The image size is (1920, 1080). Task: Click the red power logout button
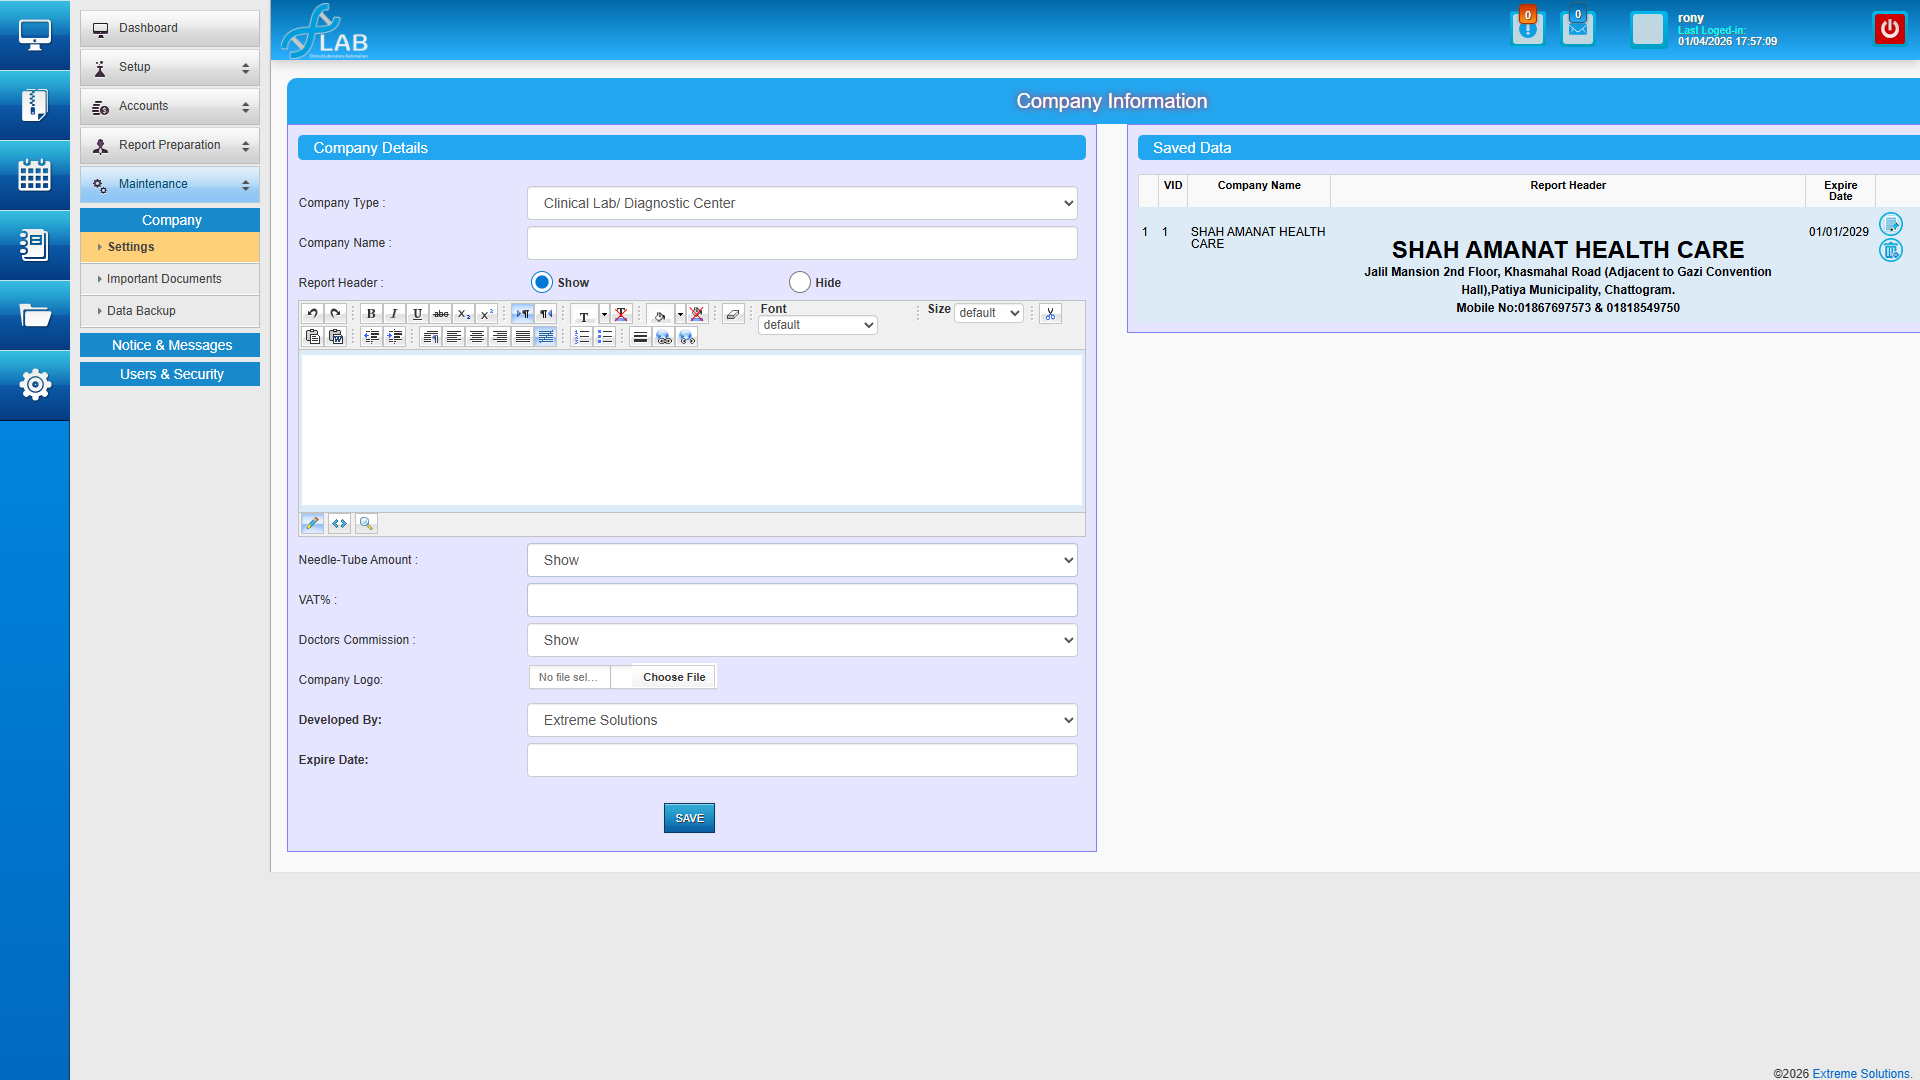[1889, 29]
